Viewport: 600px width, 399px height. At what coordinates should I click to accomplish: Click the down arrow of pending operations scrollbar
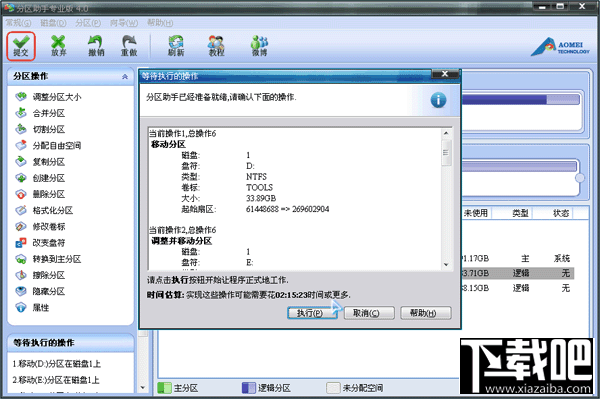tap(143, 388)
